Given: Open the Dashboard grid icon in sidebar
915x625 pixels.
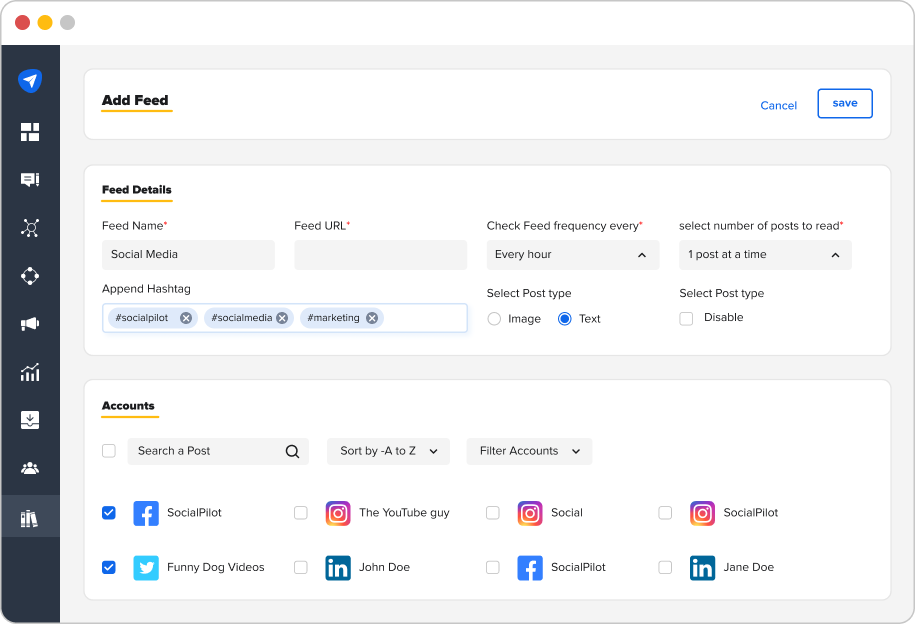Looking at the screenshot, I should coord(30,131).
